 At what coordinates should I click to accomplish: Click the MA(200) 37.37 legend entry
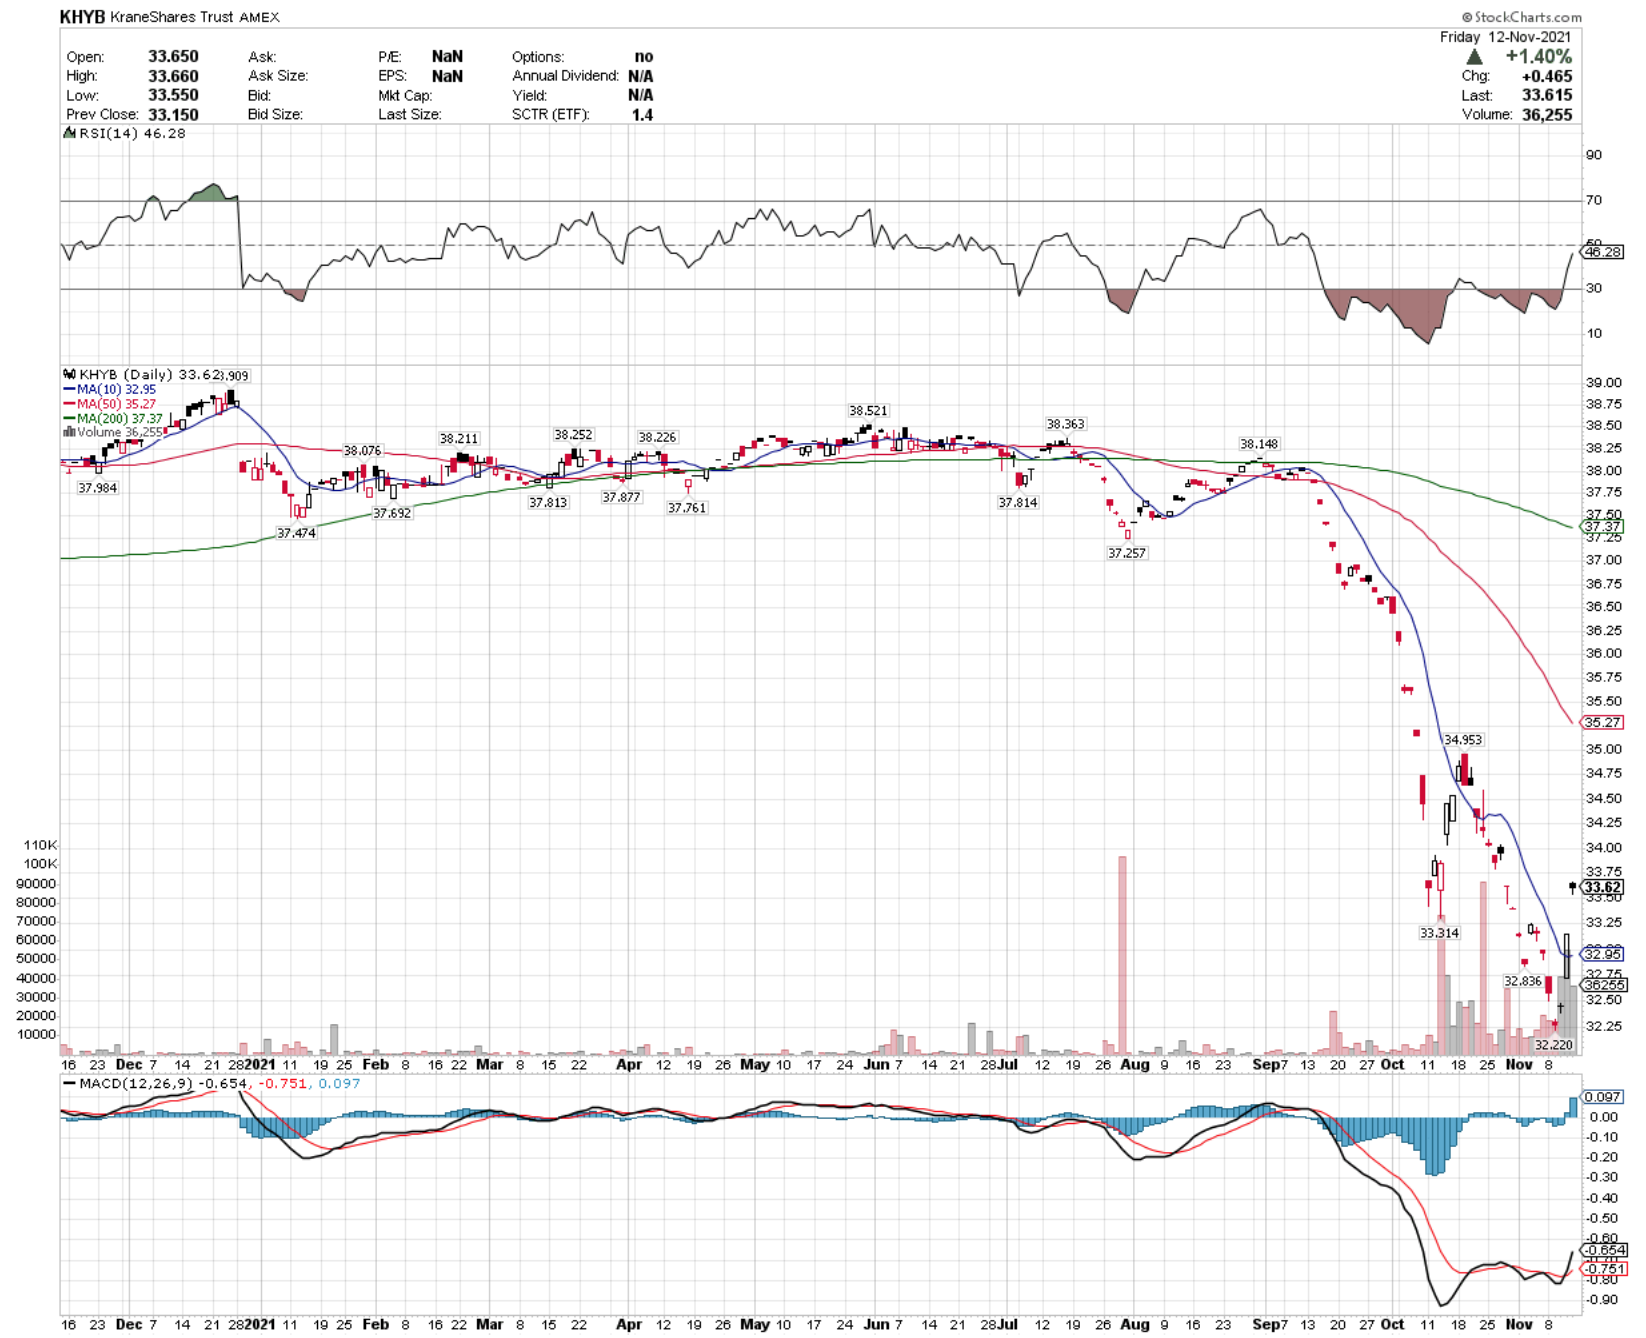[113, 418]
